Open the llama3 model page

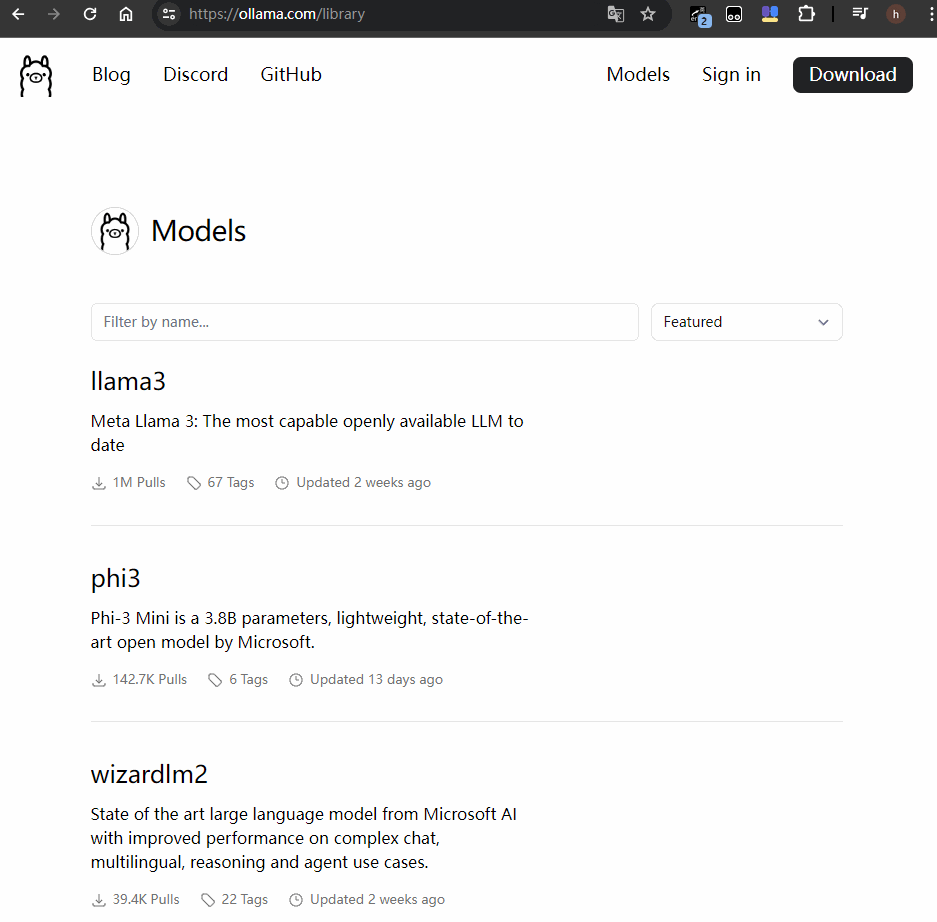point(128,381)
